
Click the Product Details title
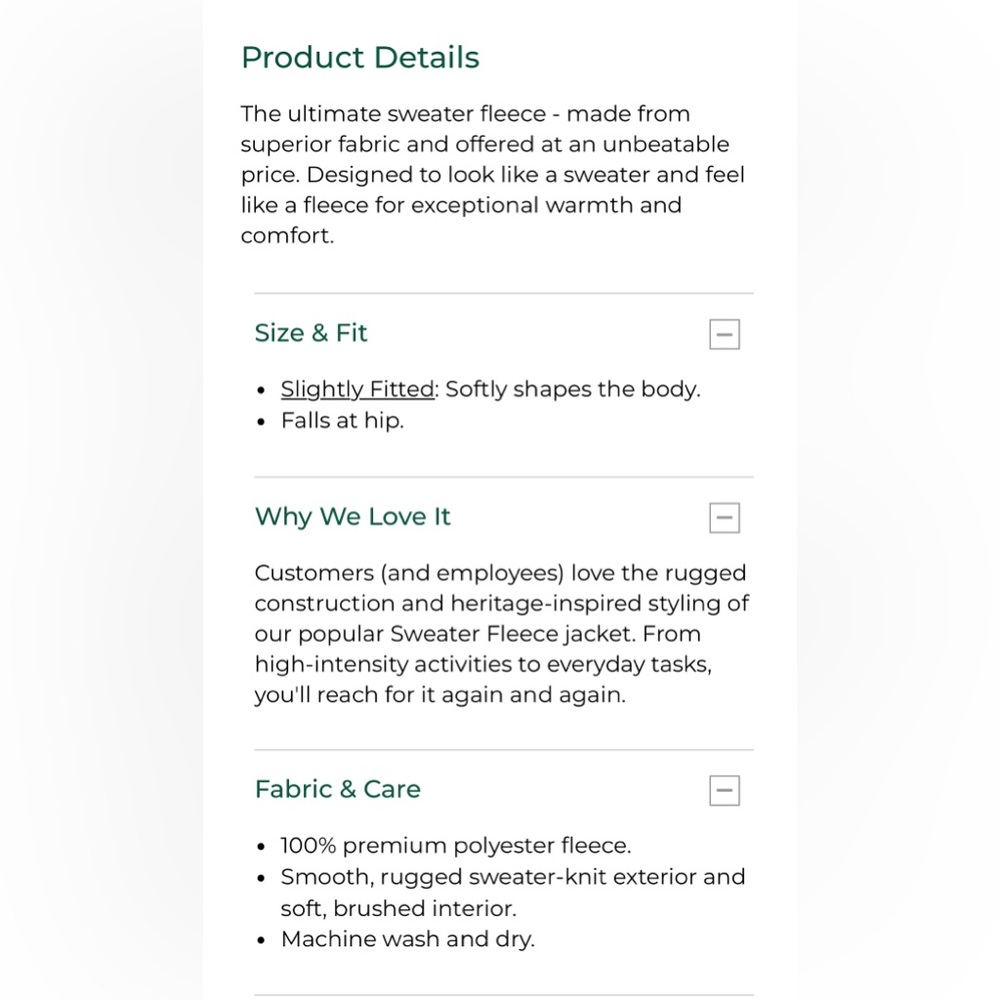360,57
